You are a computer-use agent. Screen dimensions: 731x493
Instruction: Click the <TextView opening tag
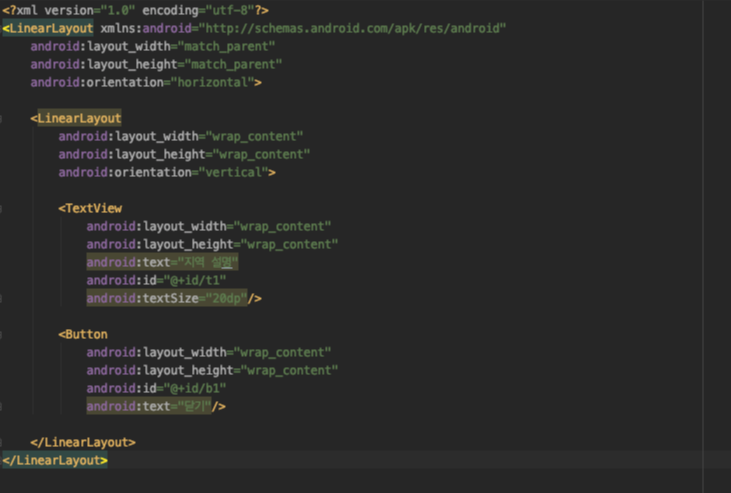click(90, 208)
